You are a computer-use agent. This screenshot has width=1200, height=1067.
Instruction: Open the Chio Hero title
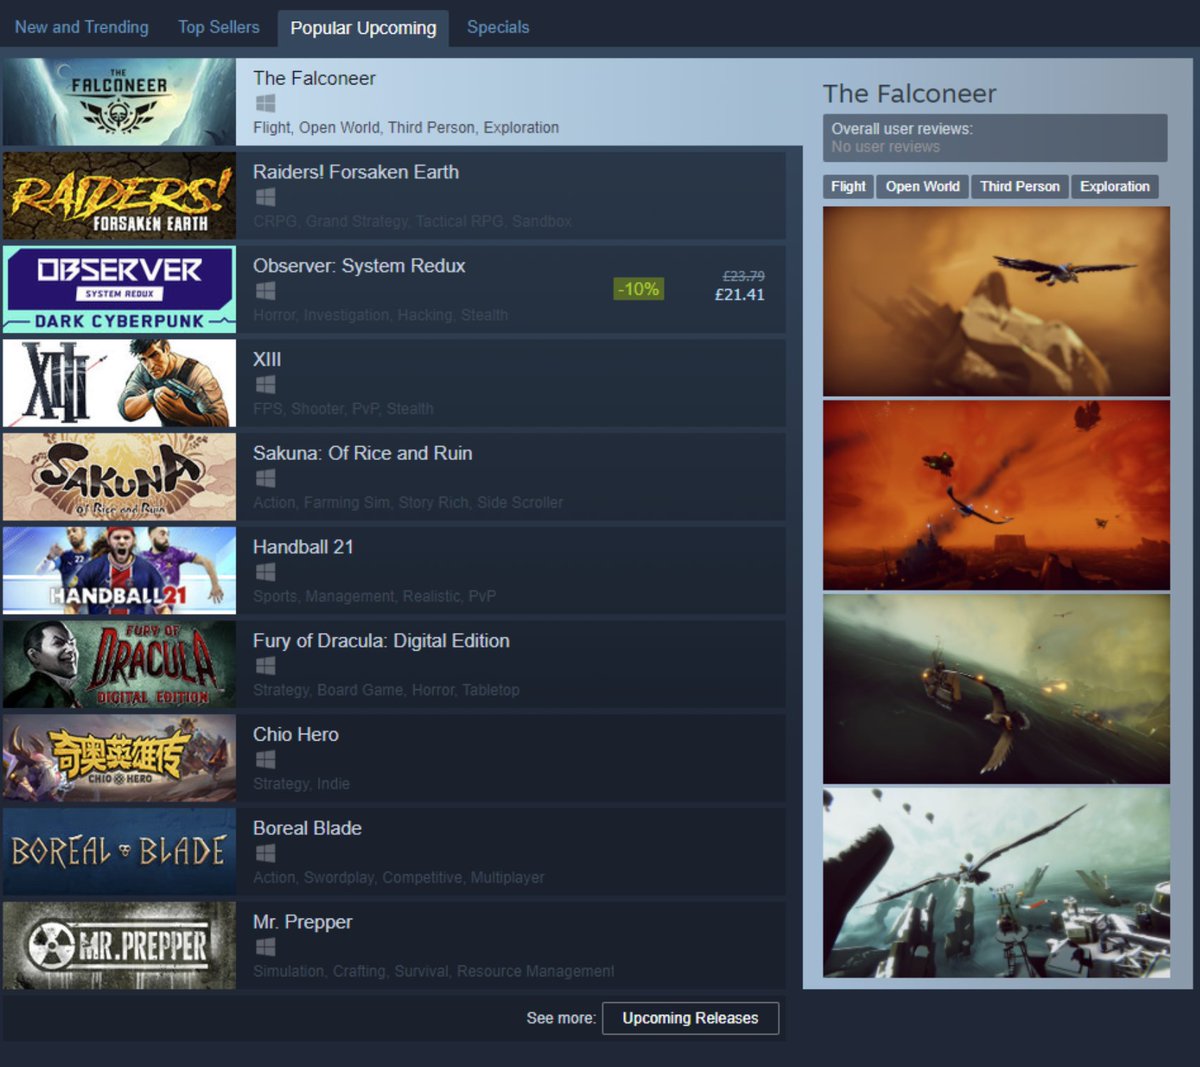click(x=296, y=734)
